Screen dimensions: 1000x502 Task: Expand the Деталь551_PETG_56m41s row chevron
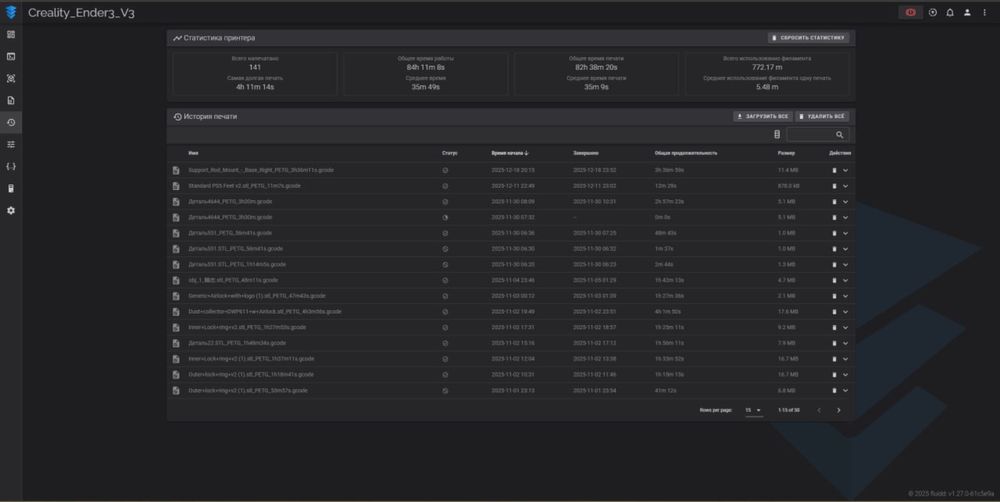[846, 233]
